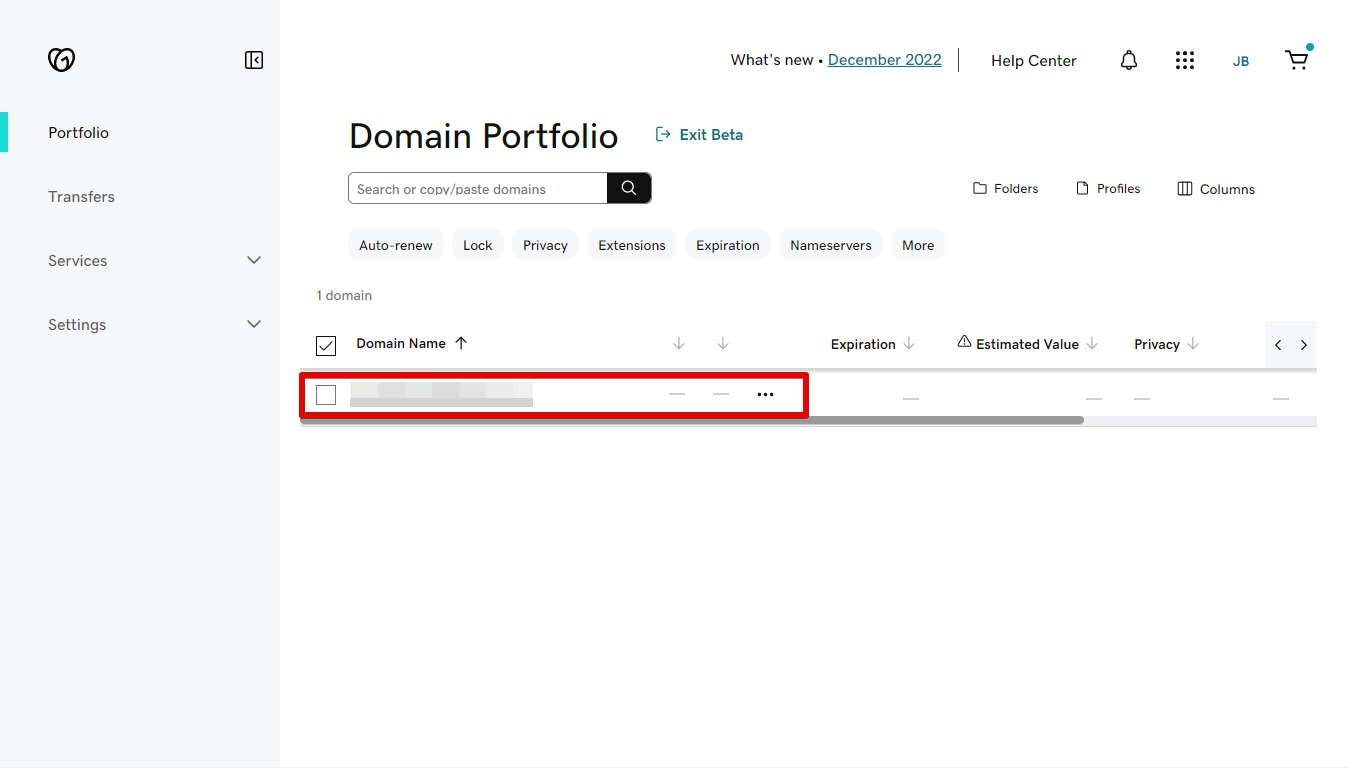Click the search magnifier button
1349x768 pixels.
pos(629,188)
